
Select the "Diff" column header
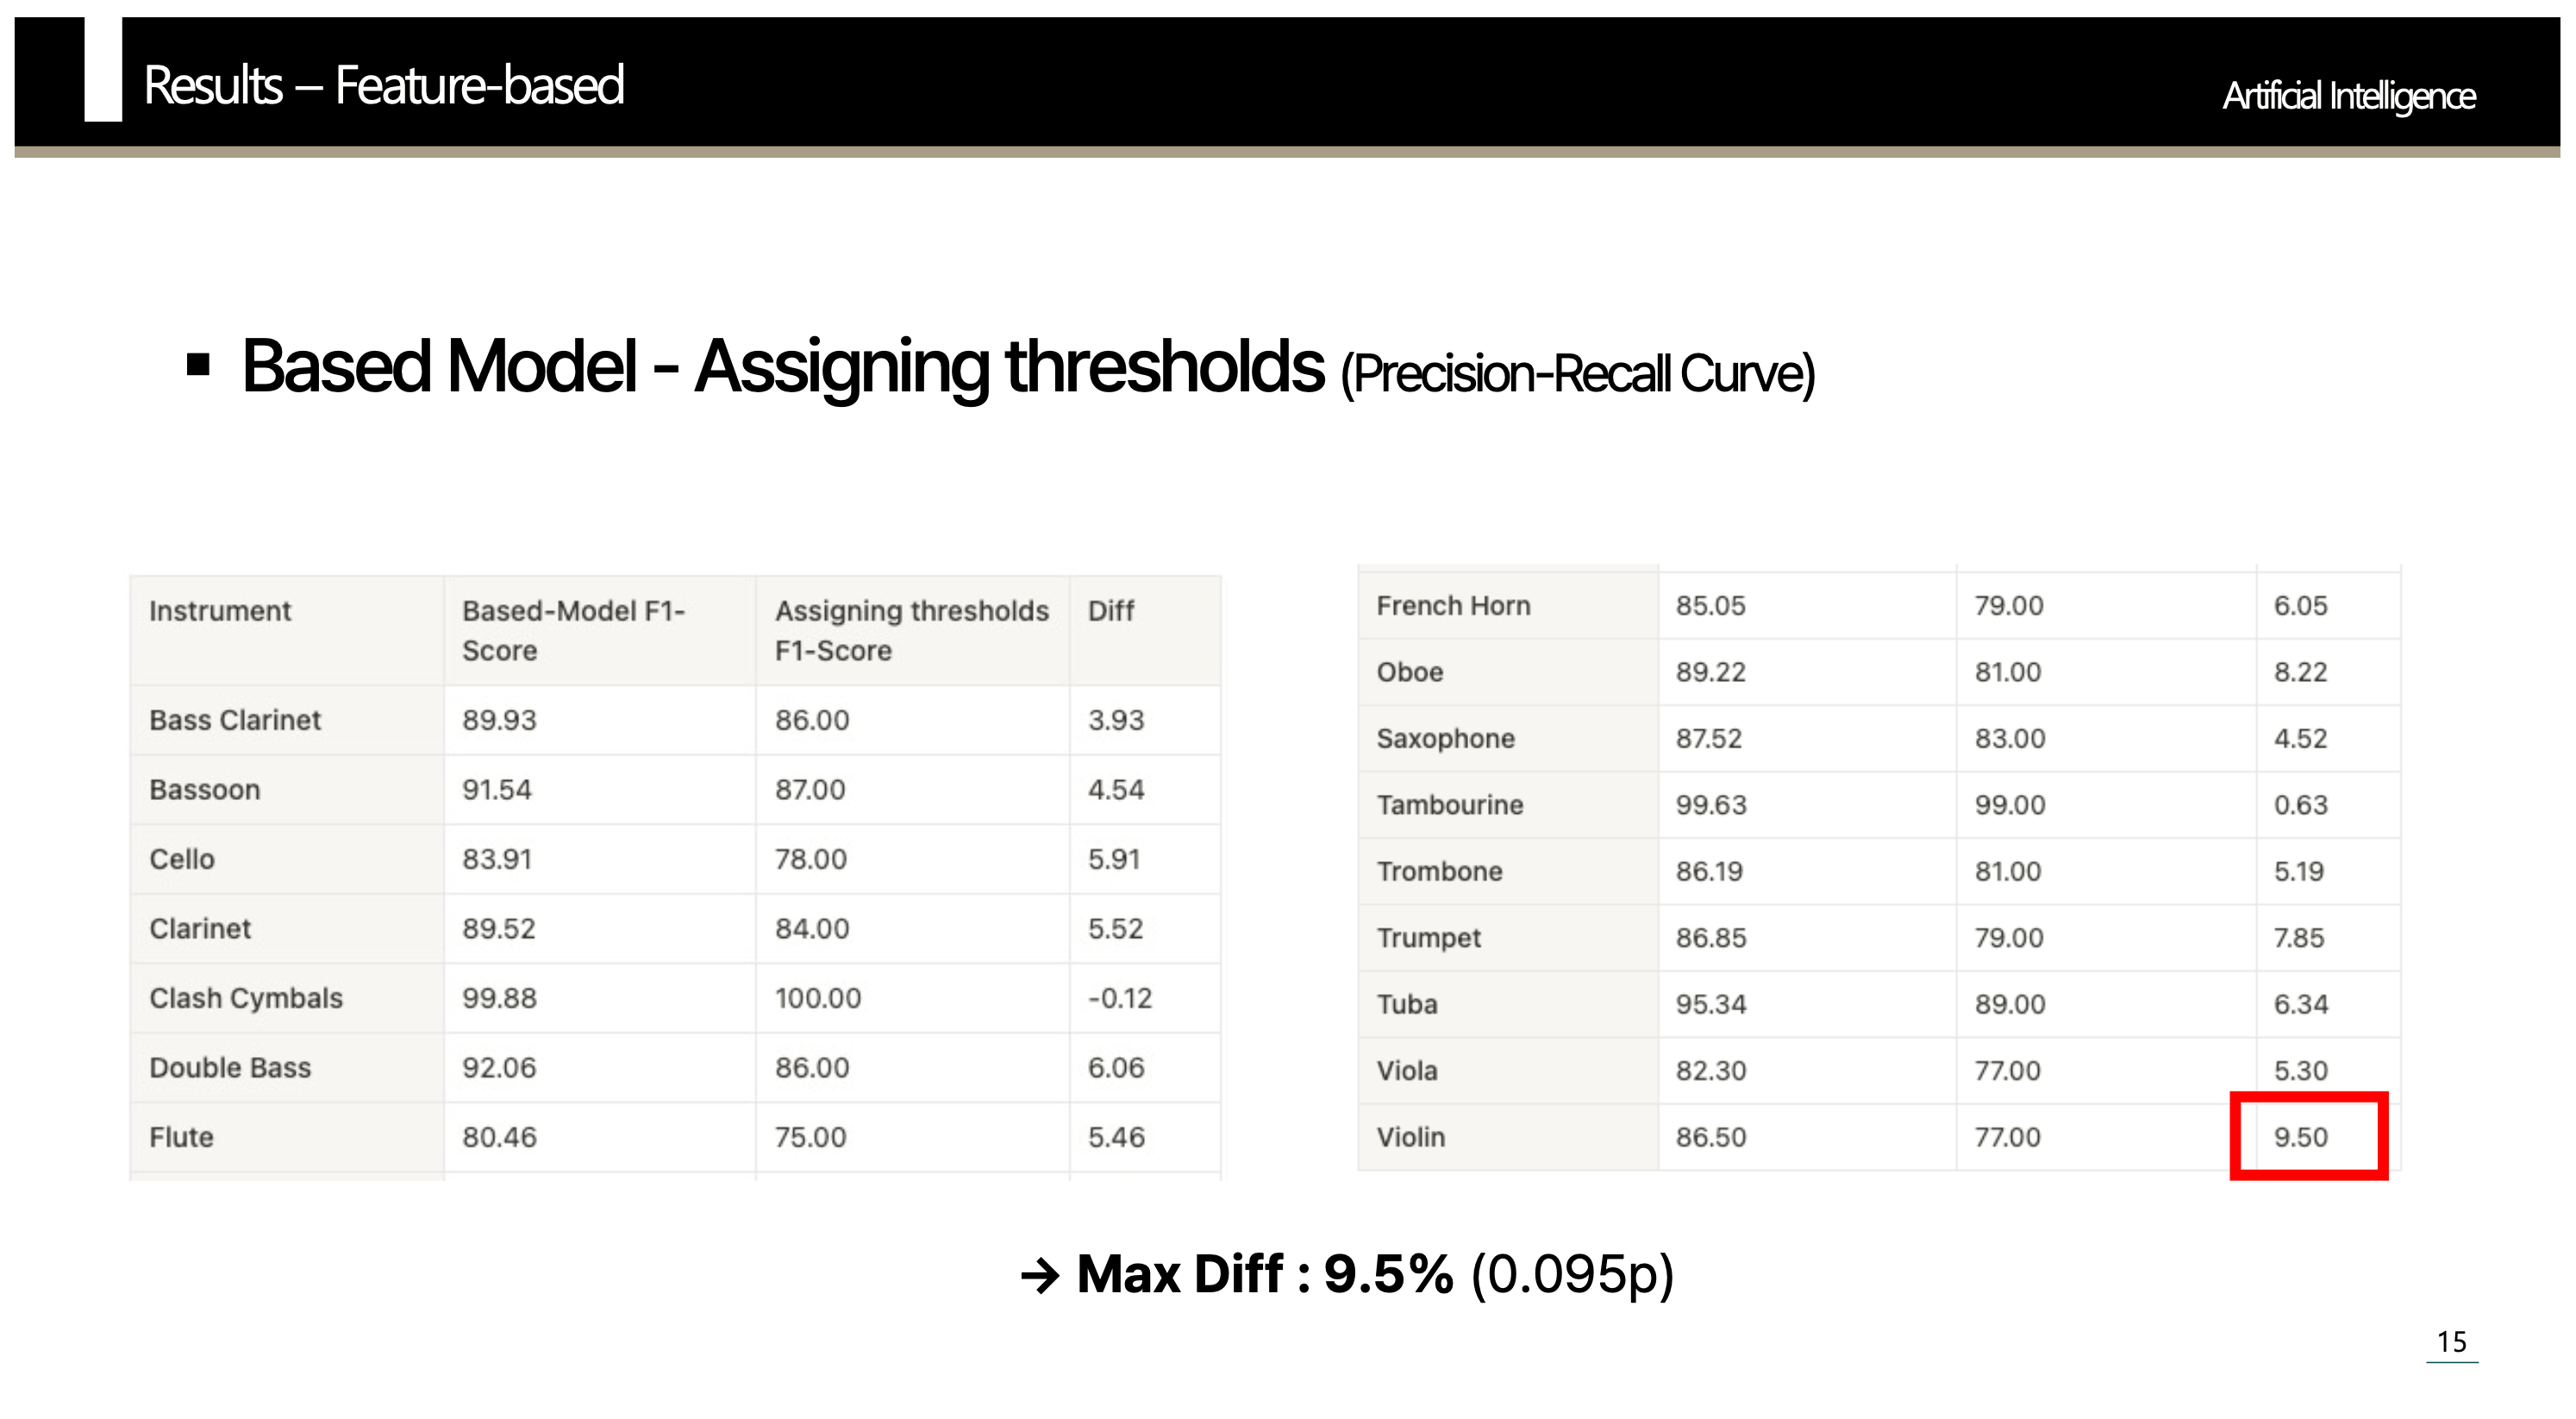tap(1110, 611)
